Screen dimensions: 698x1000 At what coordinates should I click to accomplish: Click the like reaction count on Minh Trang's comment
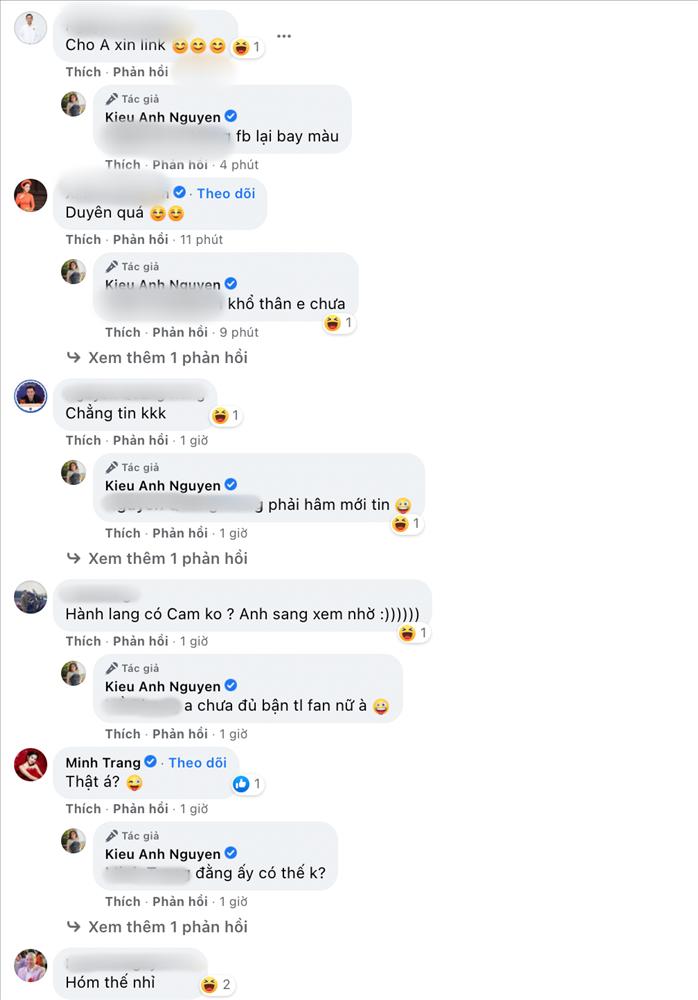(247, 784)
